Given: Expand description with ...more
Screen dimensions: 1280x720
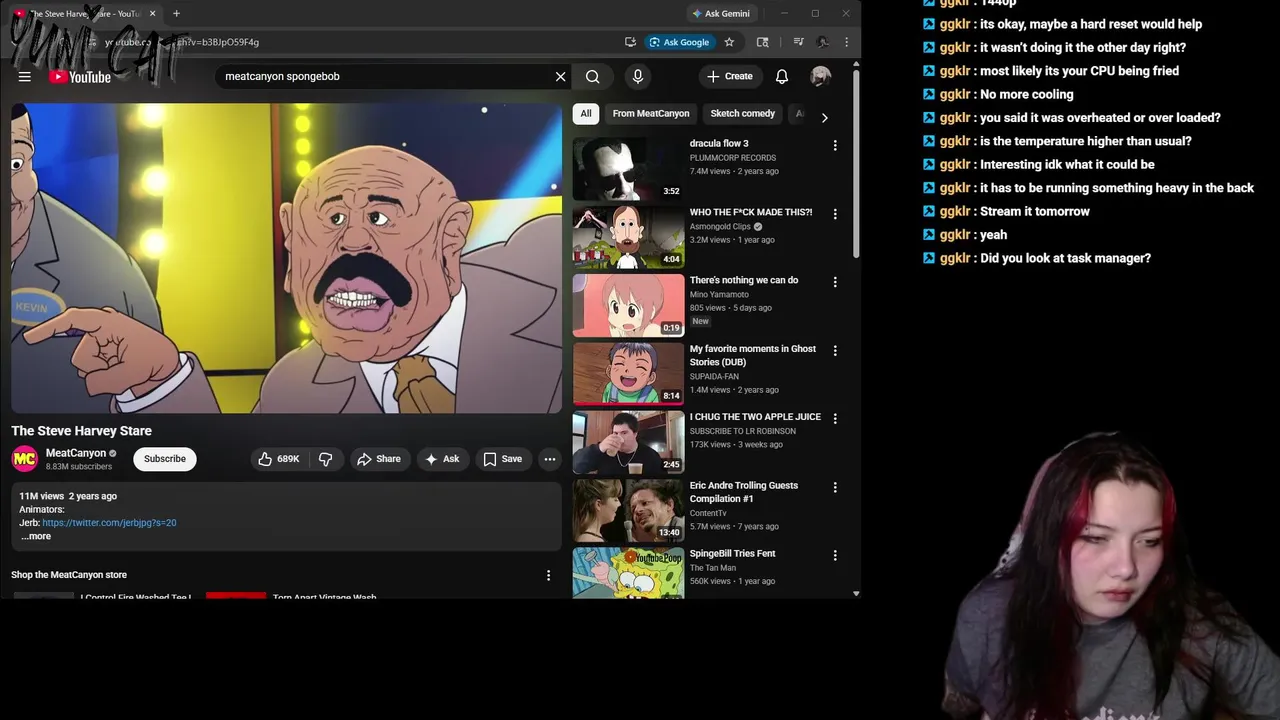Looking at the screenshot, I should [x=36, y=536].
